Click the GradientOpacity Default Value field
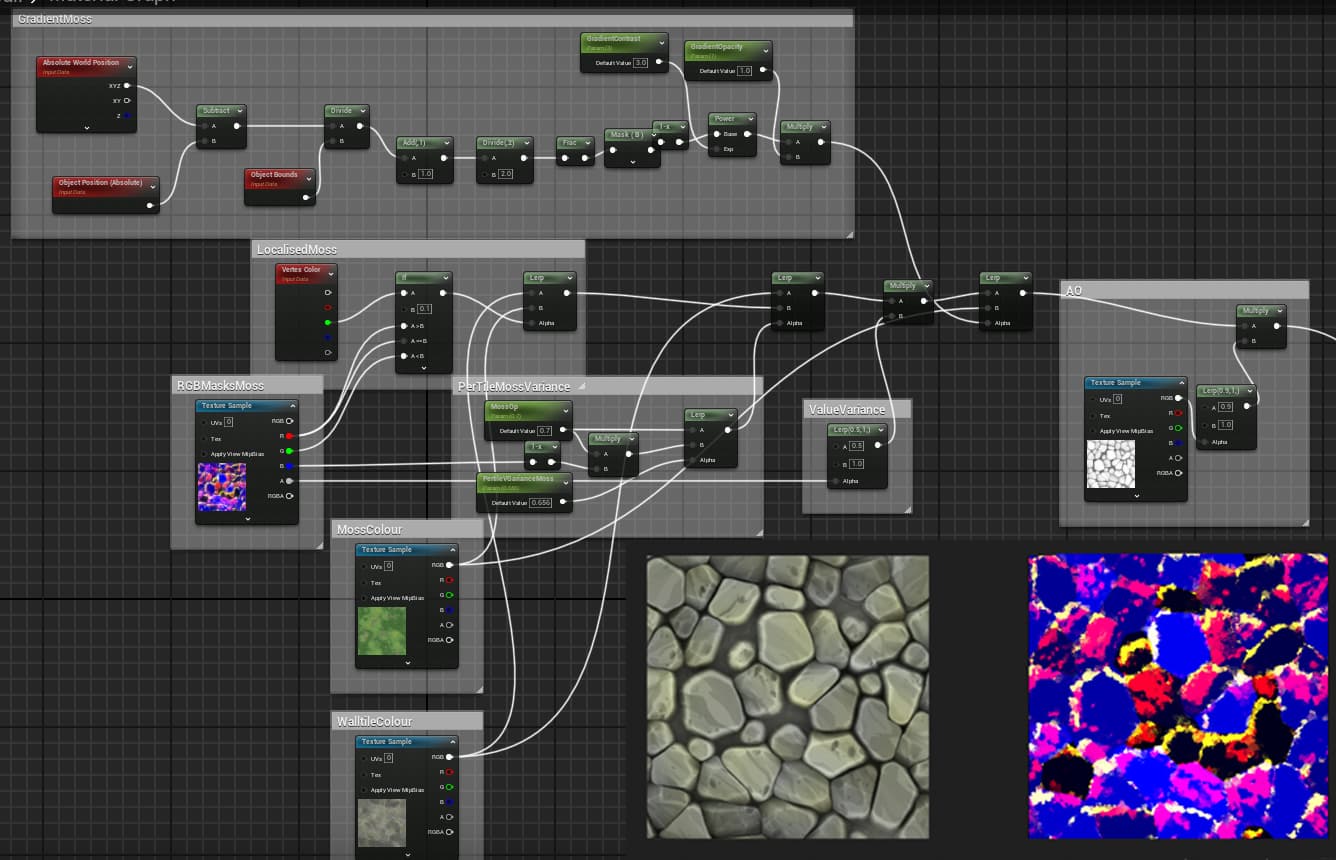The width and height of the screenshot is (1336, 860). (x=744, y=71)
